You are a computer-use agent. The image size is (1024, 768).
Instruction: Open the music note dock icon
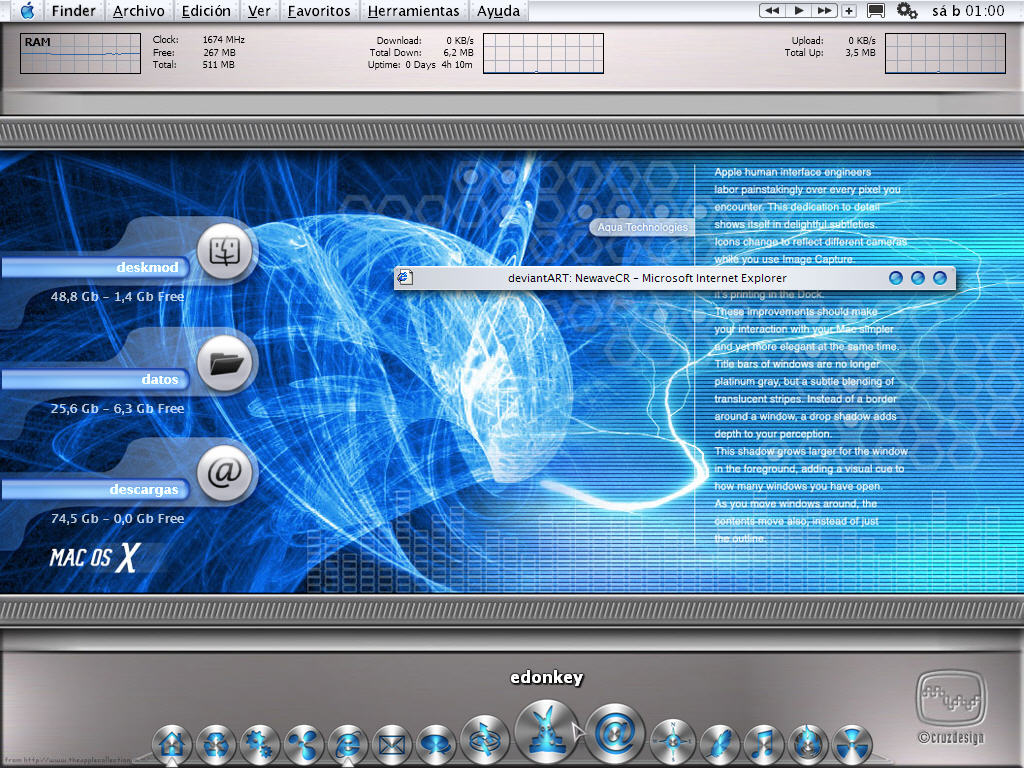[763, 744]
